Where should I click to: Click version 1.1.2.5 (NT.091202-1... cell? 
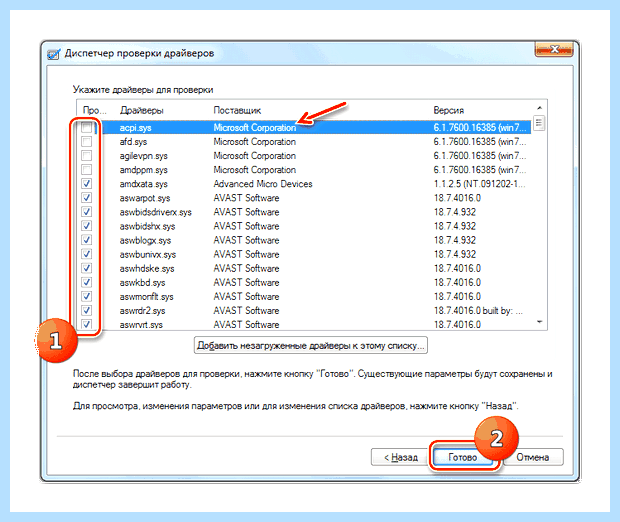[x=480, y=184]
